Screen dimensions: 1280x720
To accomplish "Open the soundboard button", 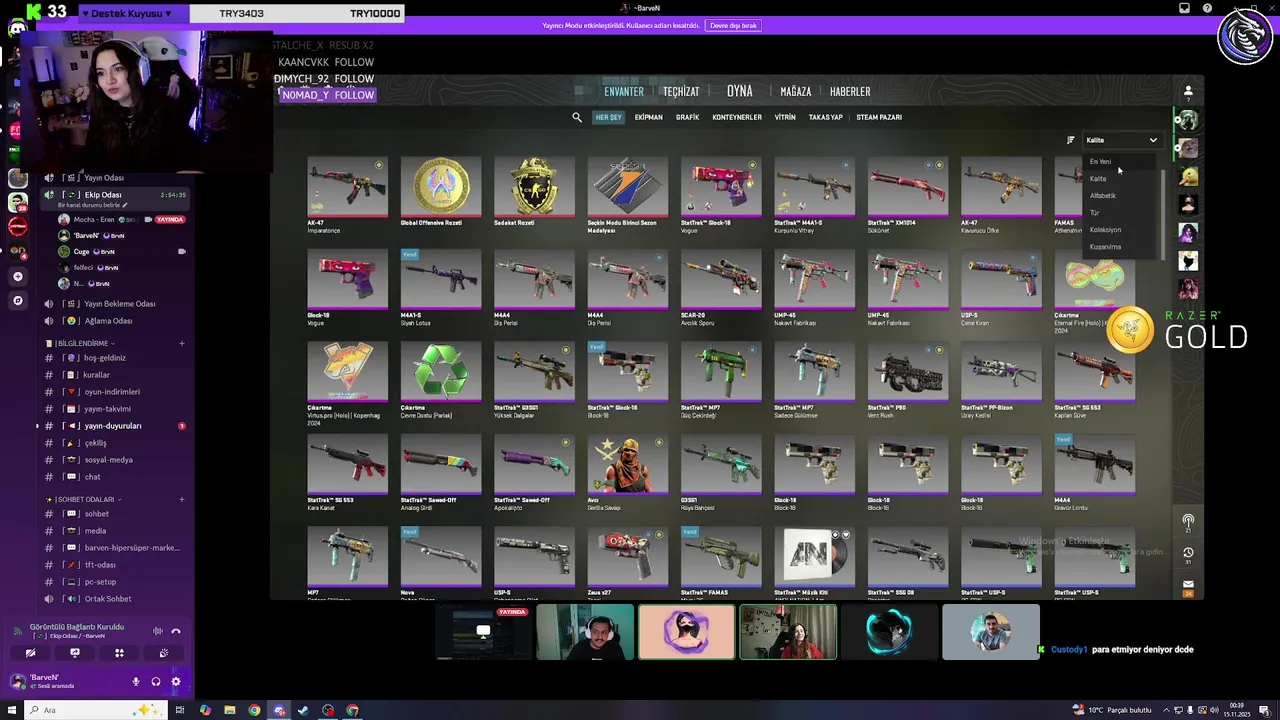I will [164, 653].
